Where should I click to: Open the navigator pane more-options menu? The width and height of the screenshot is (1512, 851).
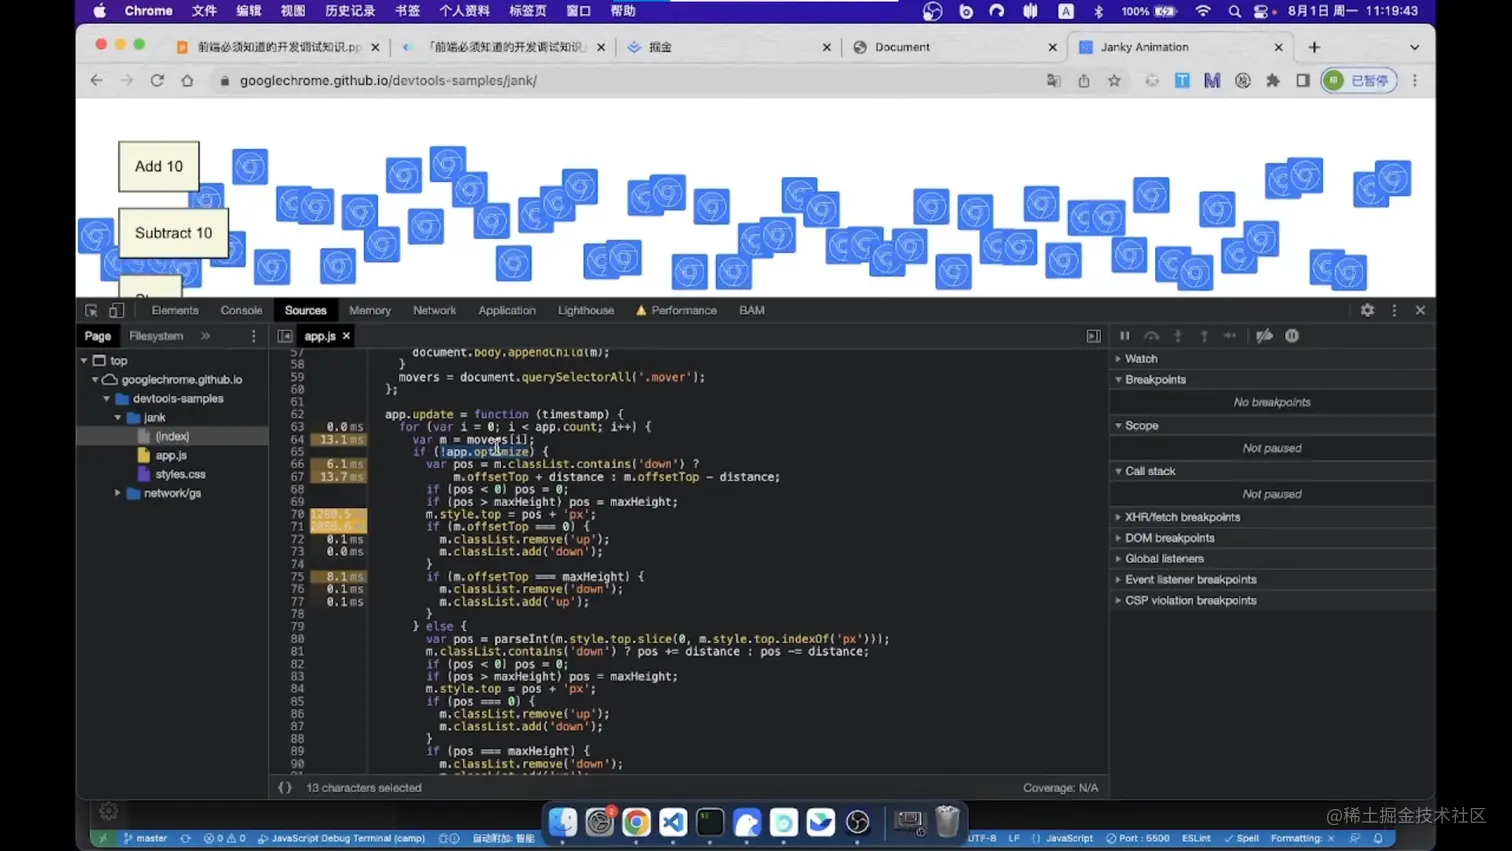(x=253, y=336)
